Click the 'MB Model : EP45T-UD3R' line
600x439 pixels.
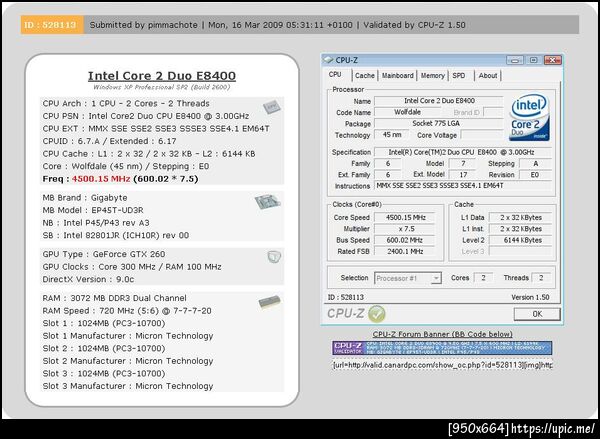coord(93,211)
